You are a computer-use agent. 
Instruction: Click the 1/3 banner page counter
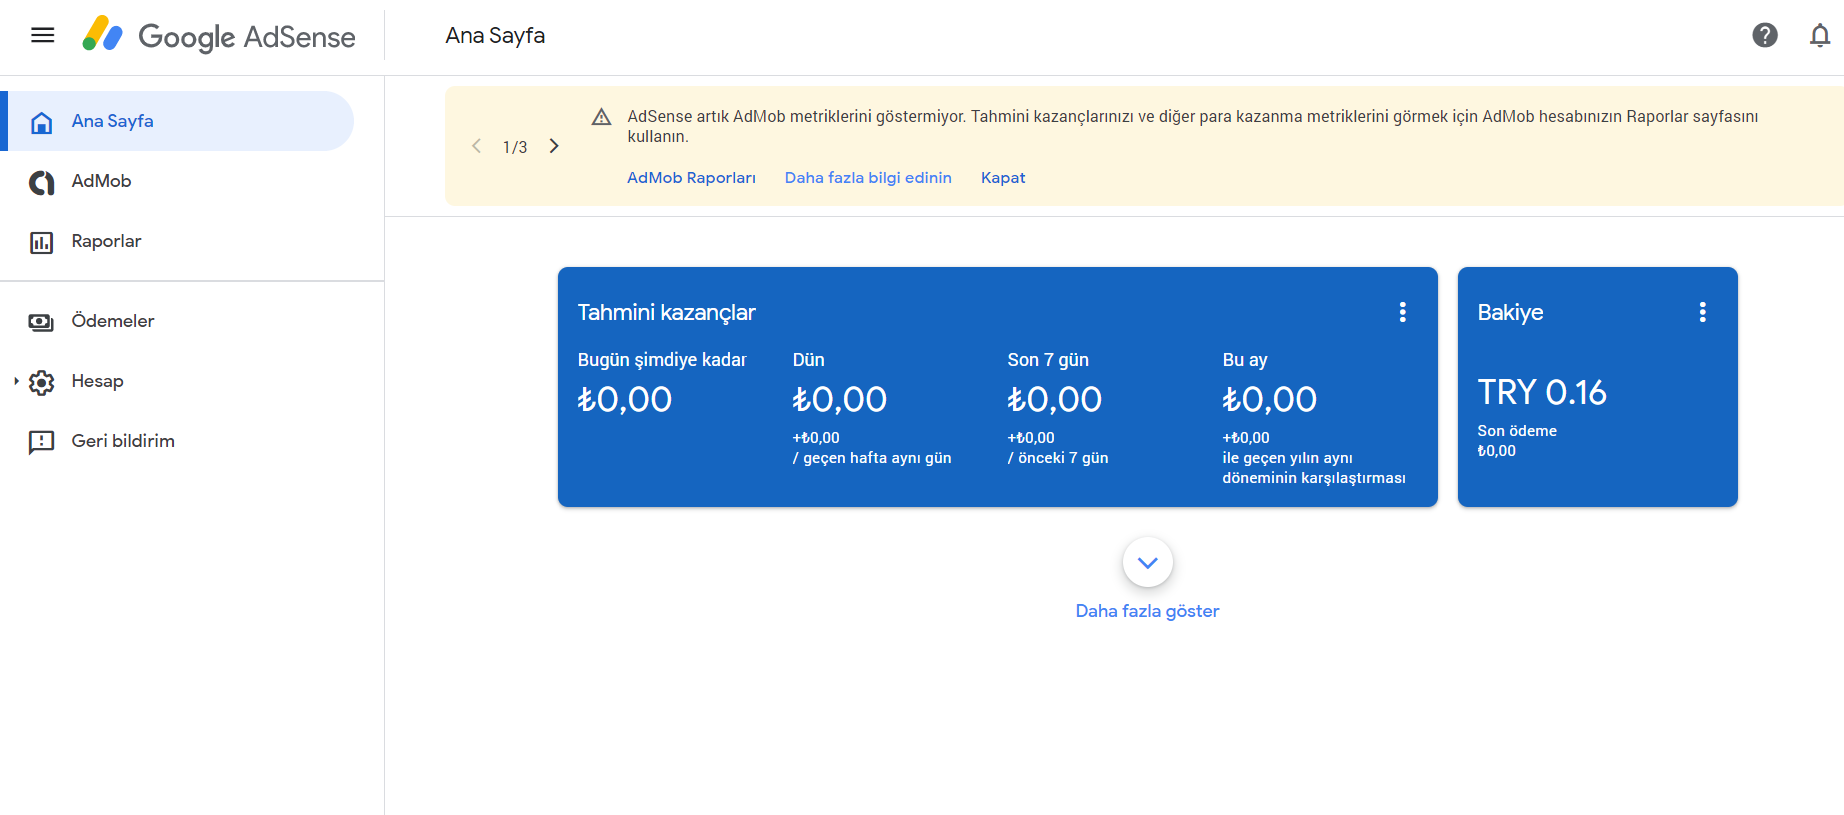pyautogui.click(x=515, y=147)
